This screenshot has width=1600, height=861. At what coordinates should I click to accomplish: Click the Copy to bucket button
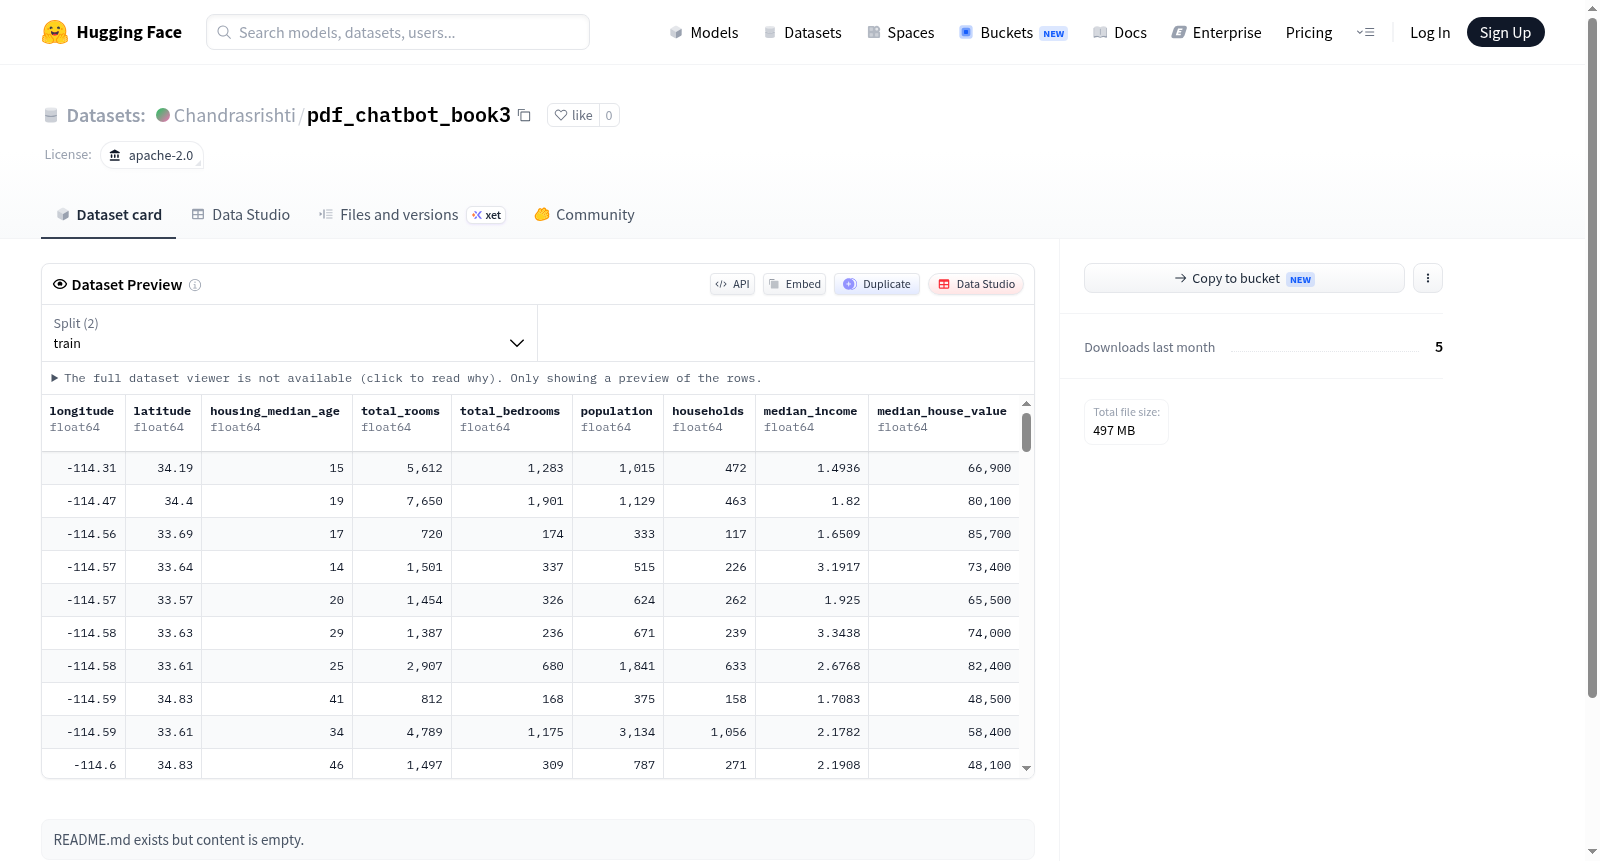[x=1244, y=278]
